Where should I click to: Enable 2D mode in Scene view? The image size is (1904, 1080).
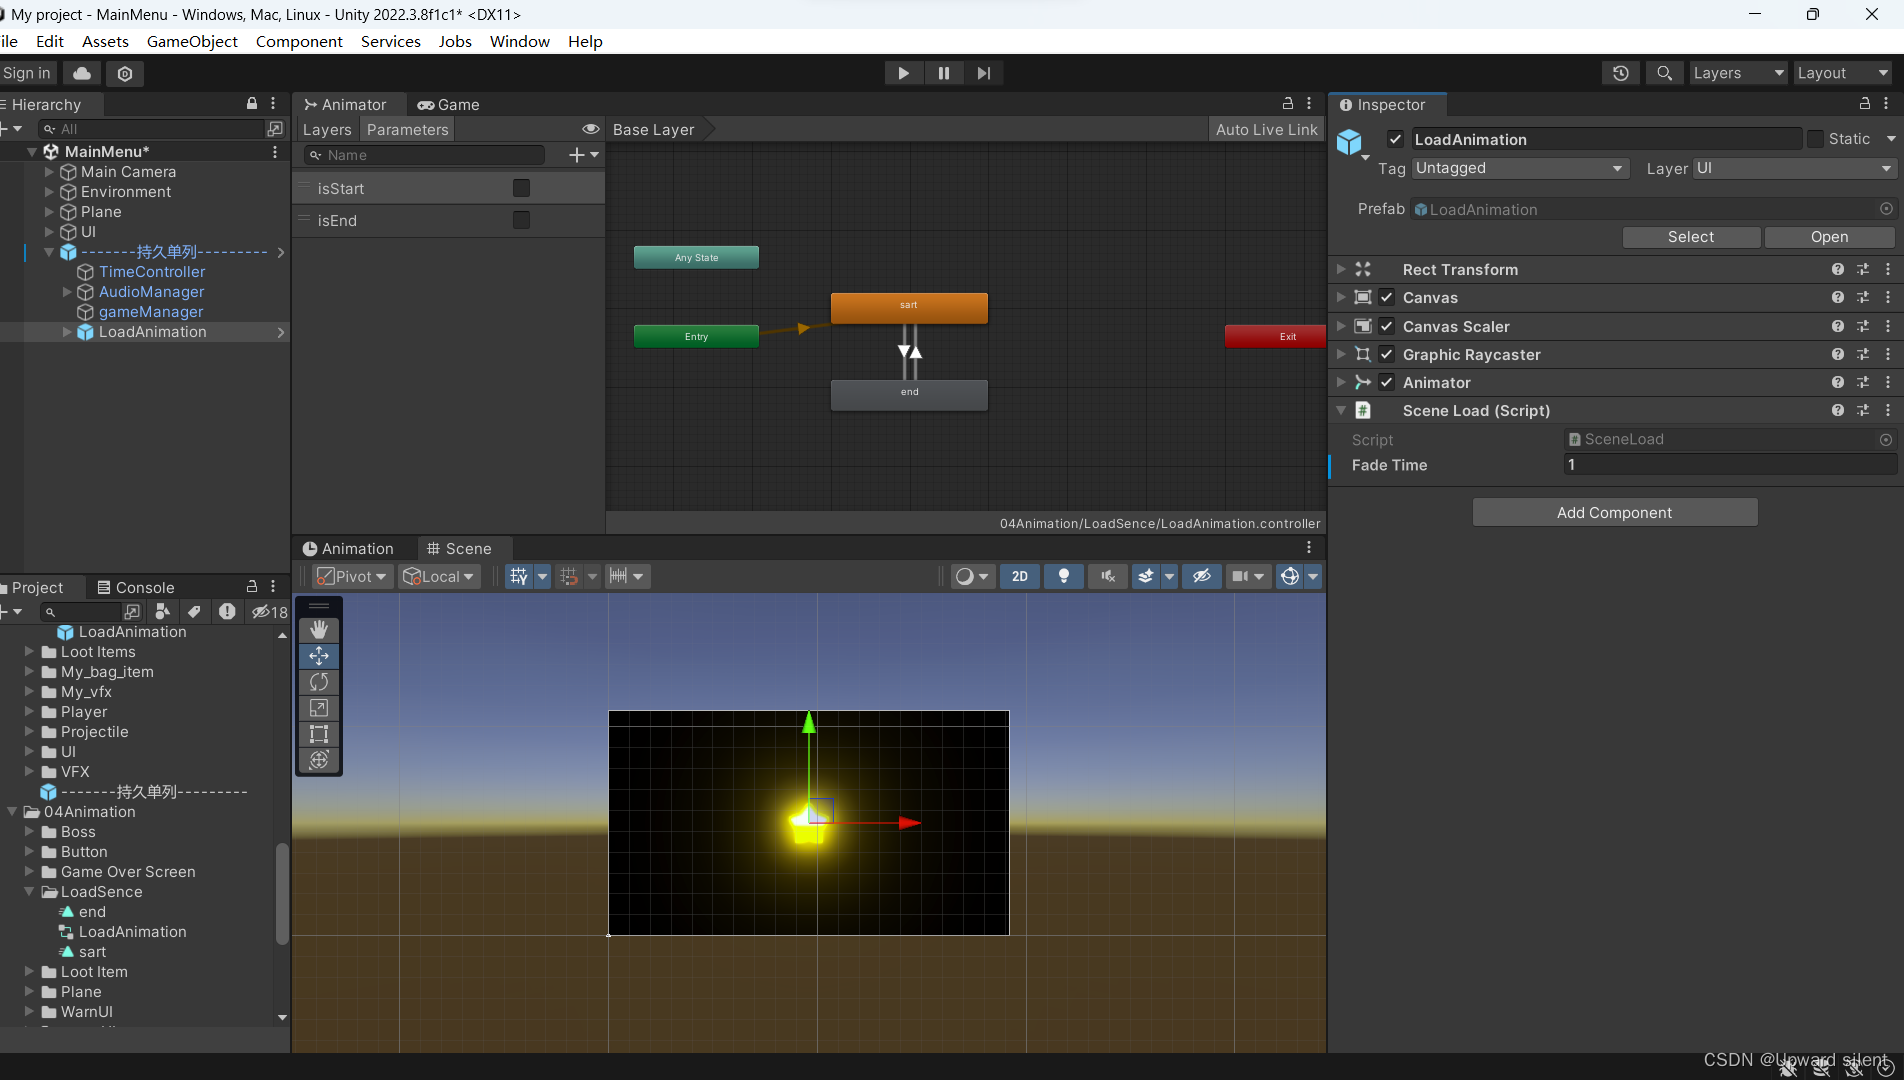pyautogui.click(x=1019, y=576)
